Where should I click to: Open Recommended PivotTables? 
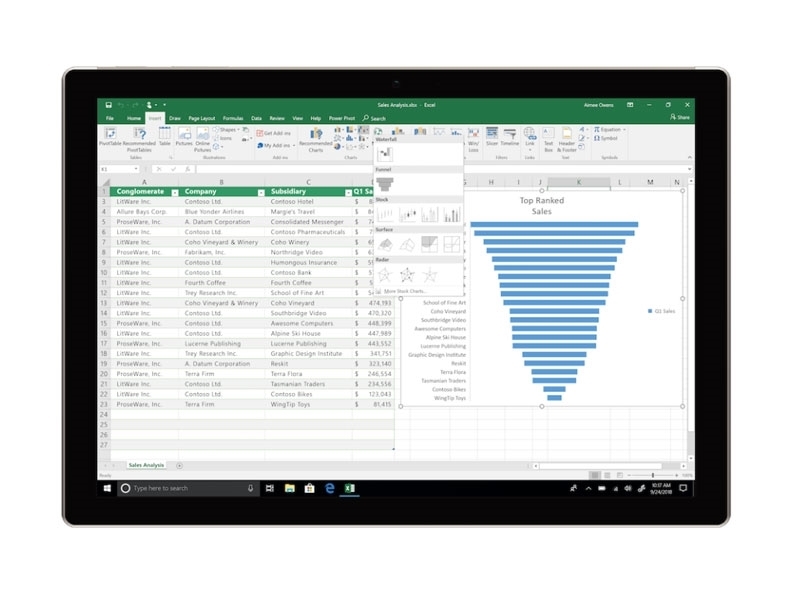pos(139,139)
